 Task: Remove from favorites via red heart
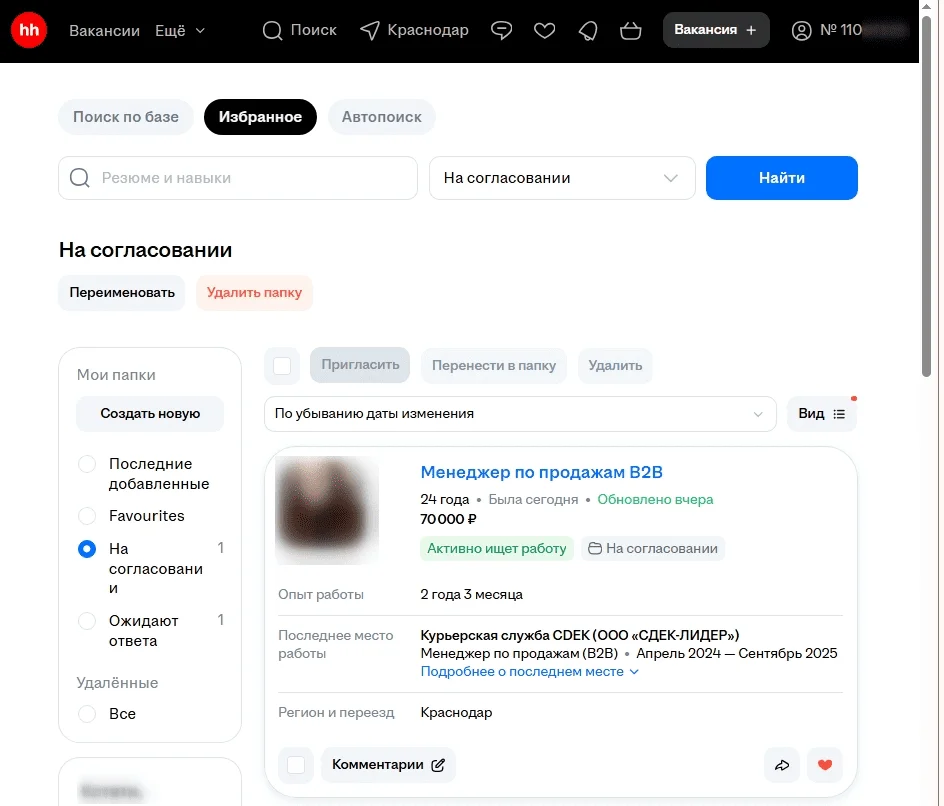(825, 765)
